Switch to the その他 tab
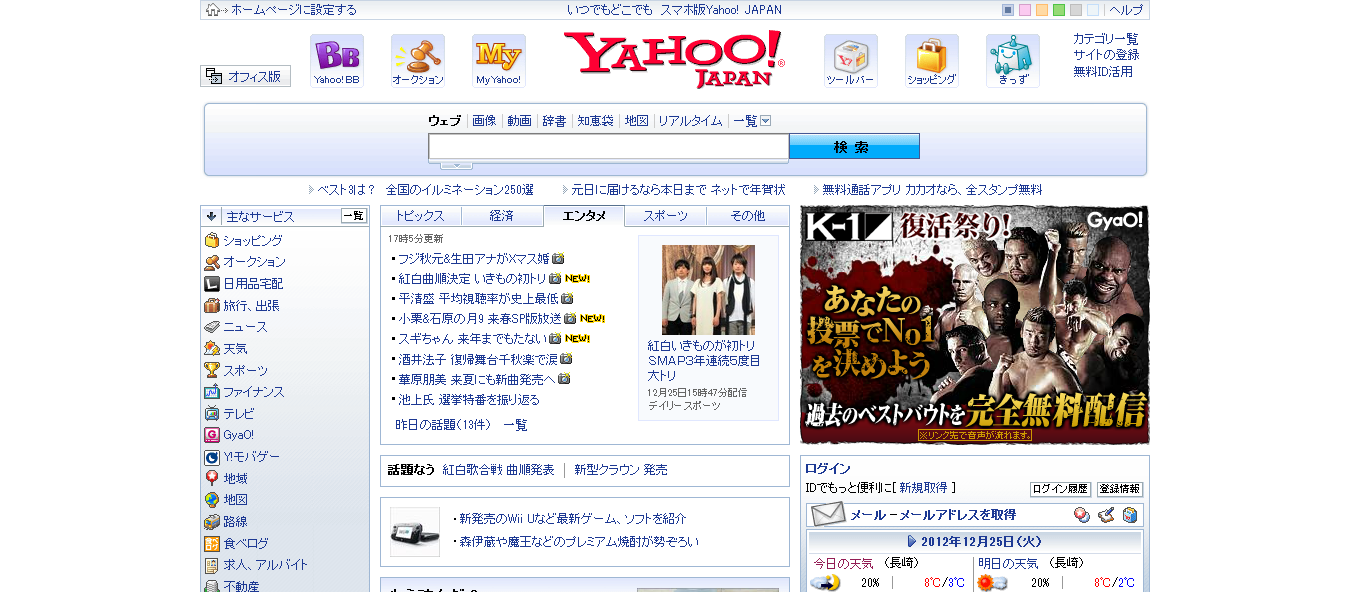 tap(747, 216)
